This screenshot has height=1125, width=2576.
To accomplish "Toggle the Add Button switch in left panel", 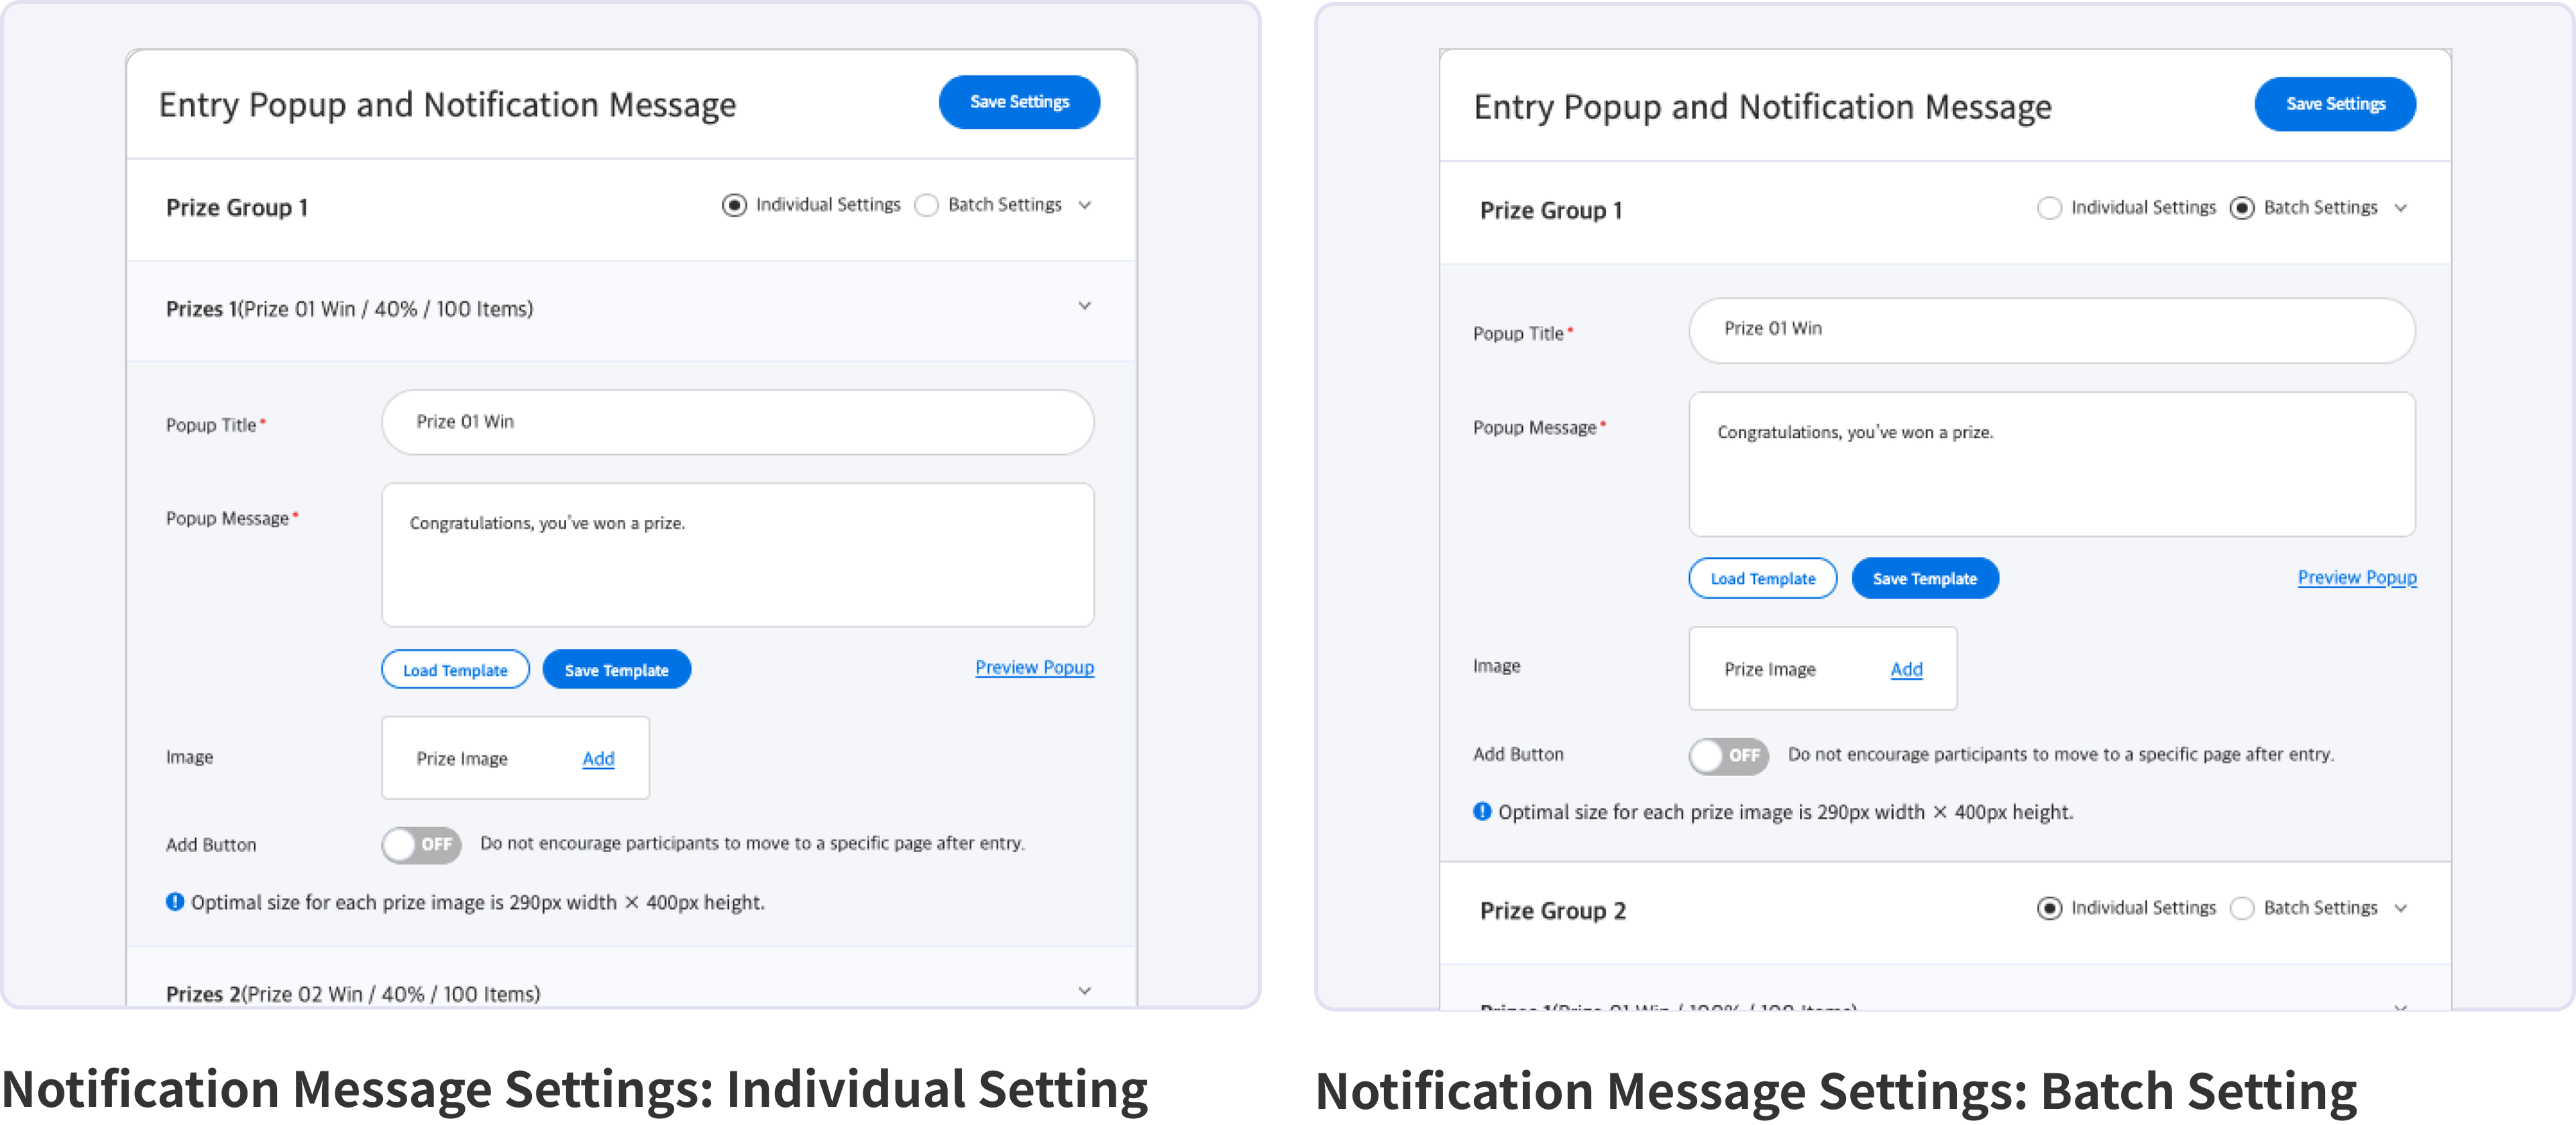I will click(421, 844).
